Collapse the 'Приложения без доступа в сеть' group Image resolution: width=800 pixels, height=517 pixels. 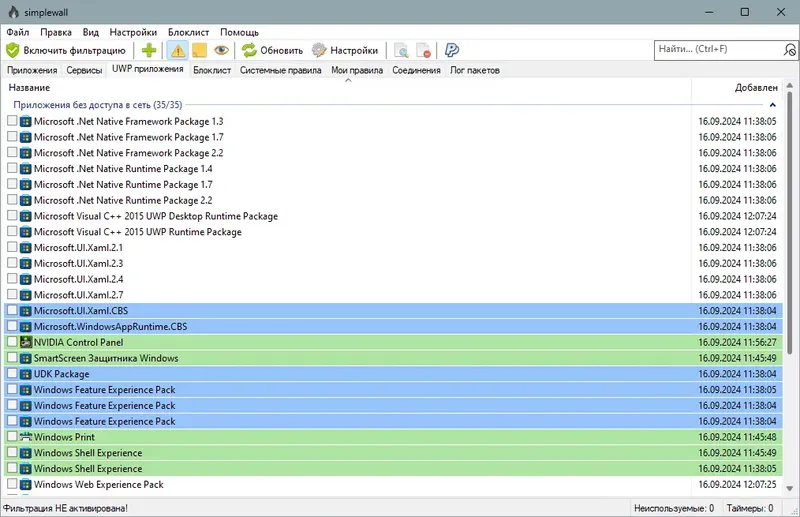(x=772, y=105)
